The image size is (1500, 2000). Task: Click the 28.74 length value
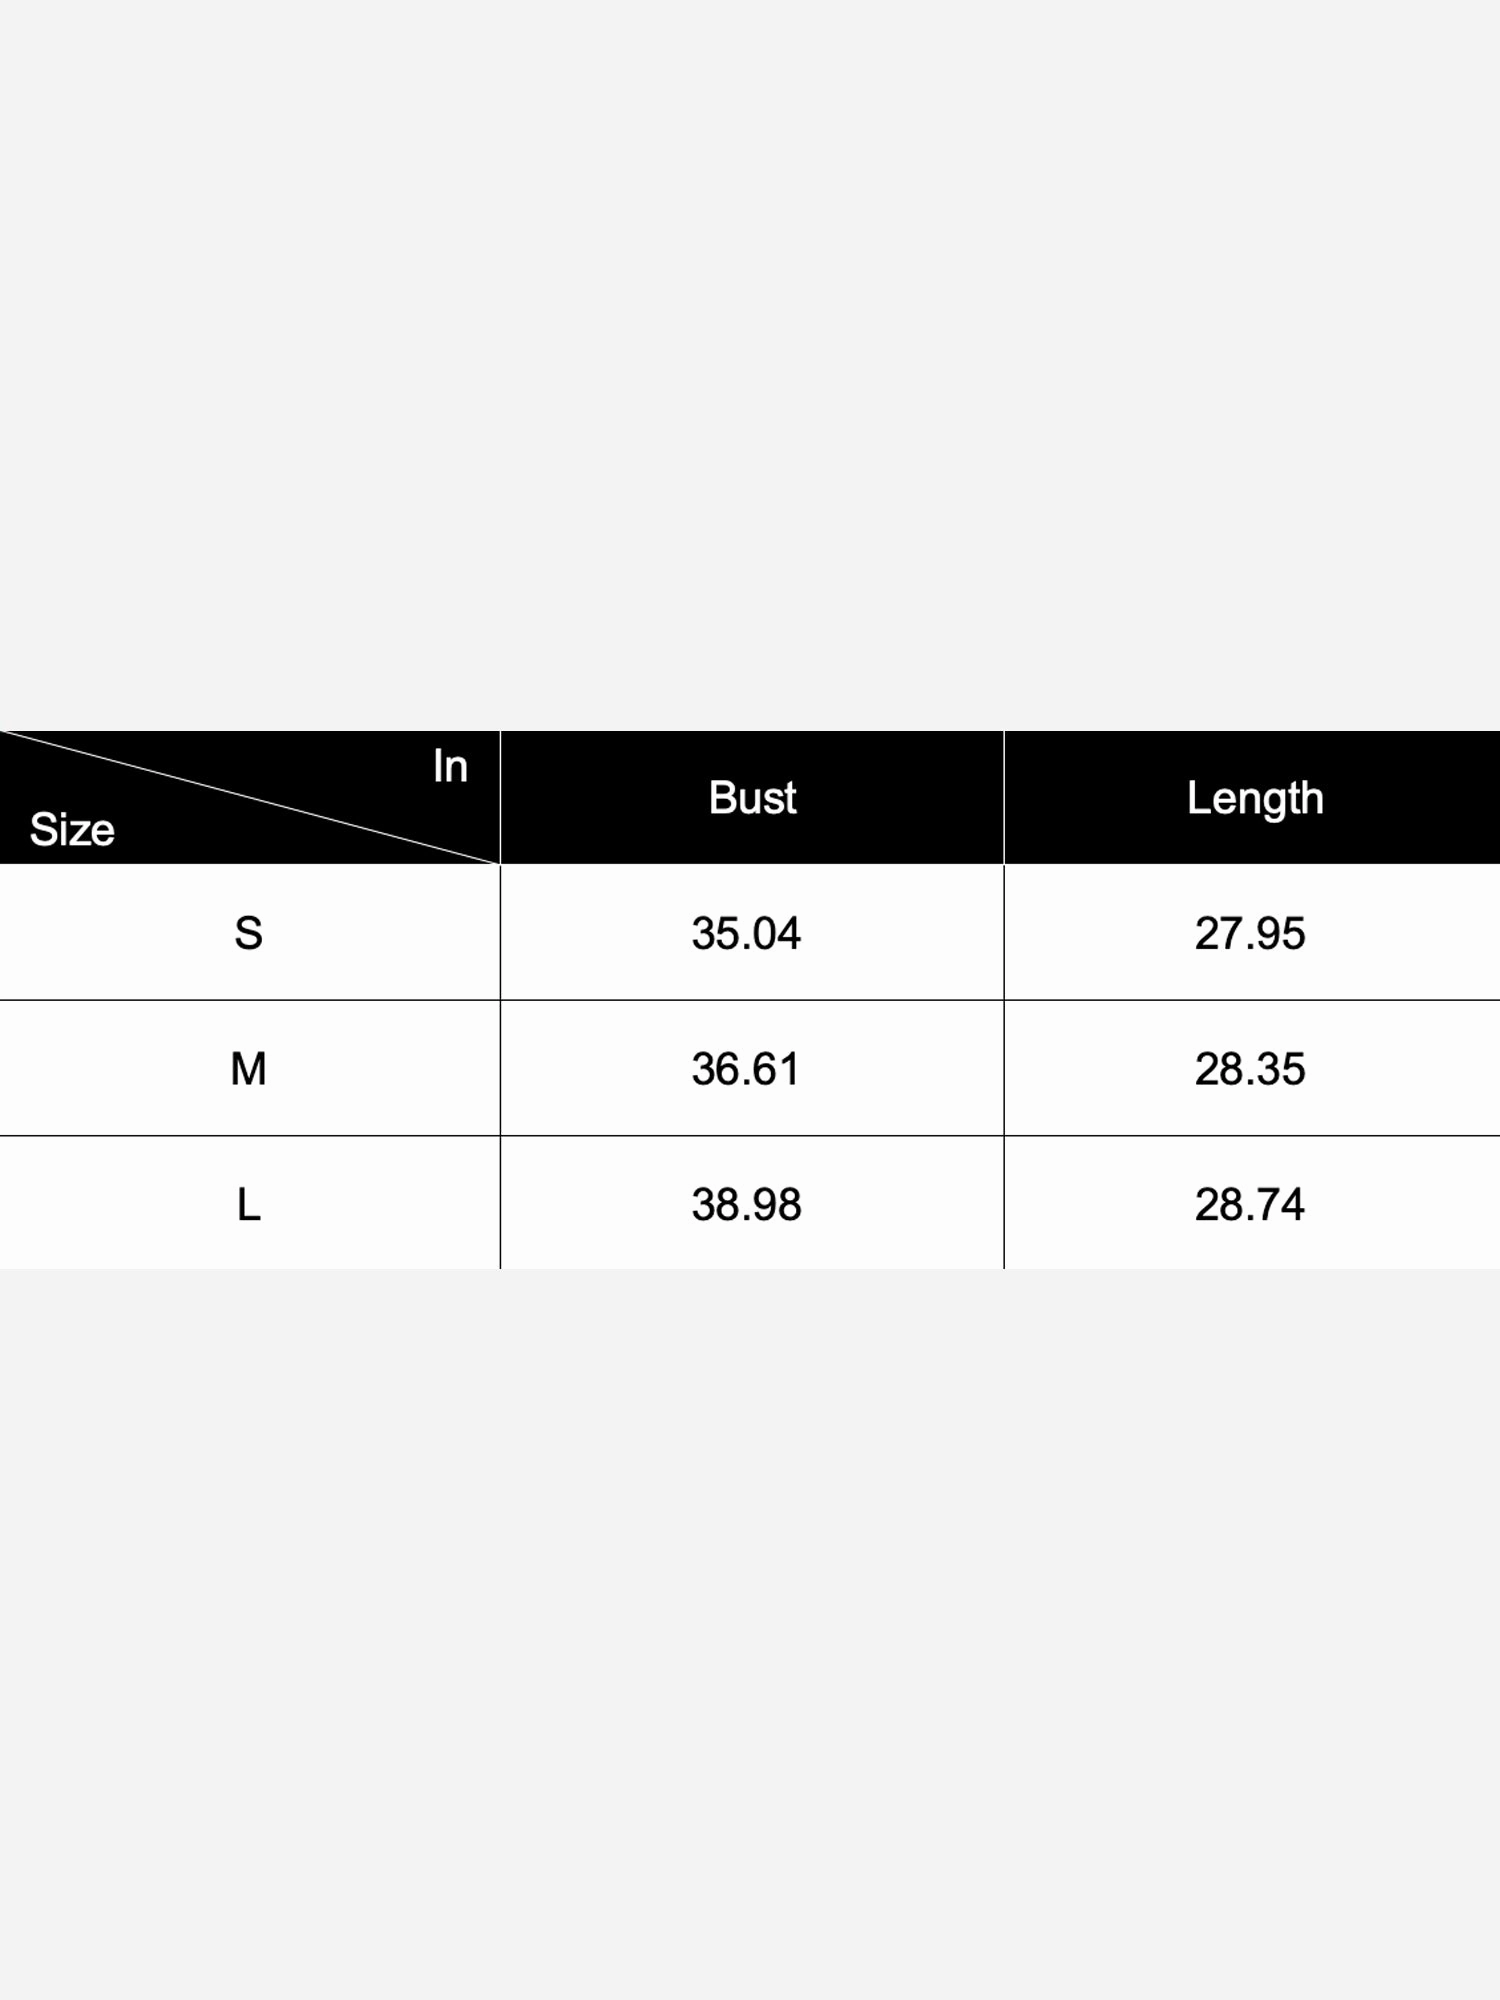[1250, 1204]
